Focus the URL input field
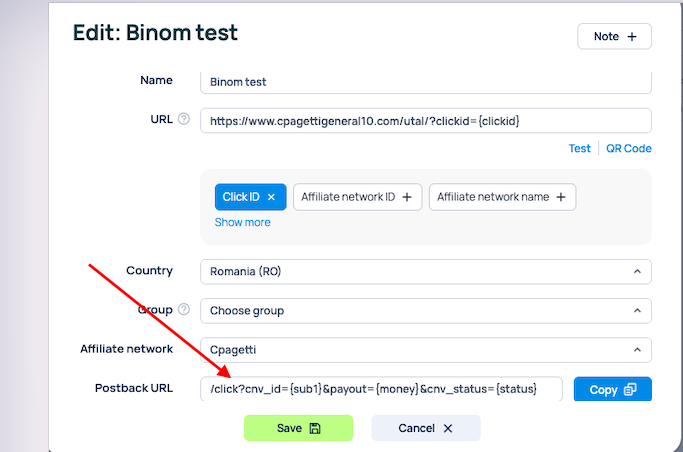 [x=425, y=121]
